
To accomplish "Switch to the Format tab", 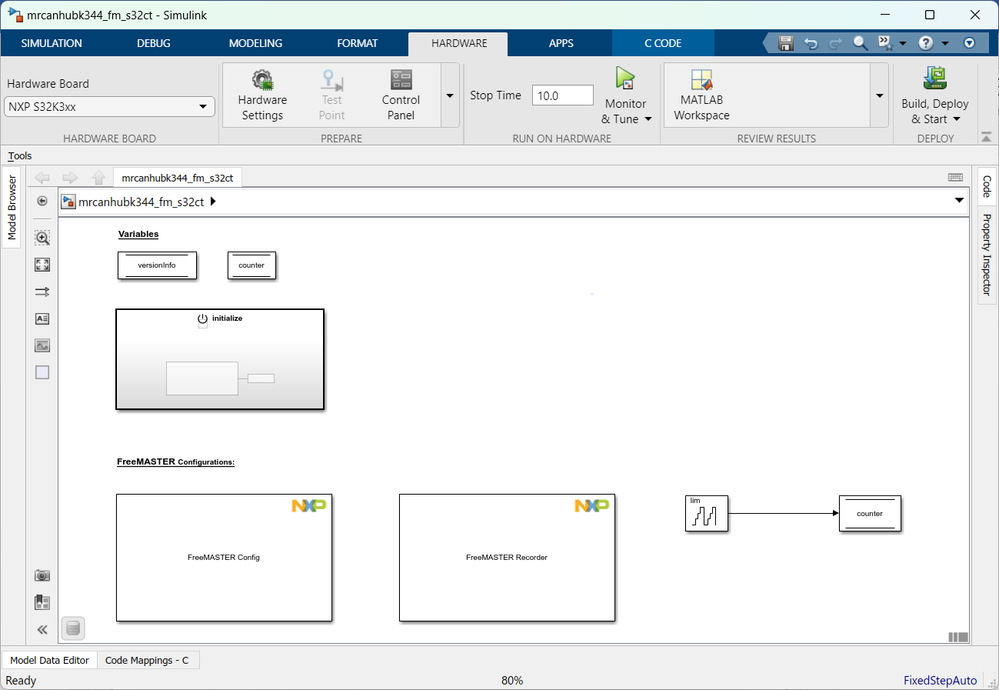I will tap(357, 43).
